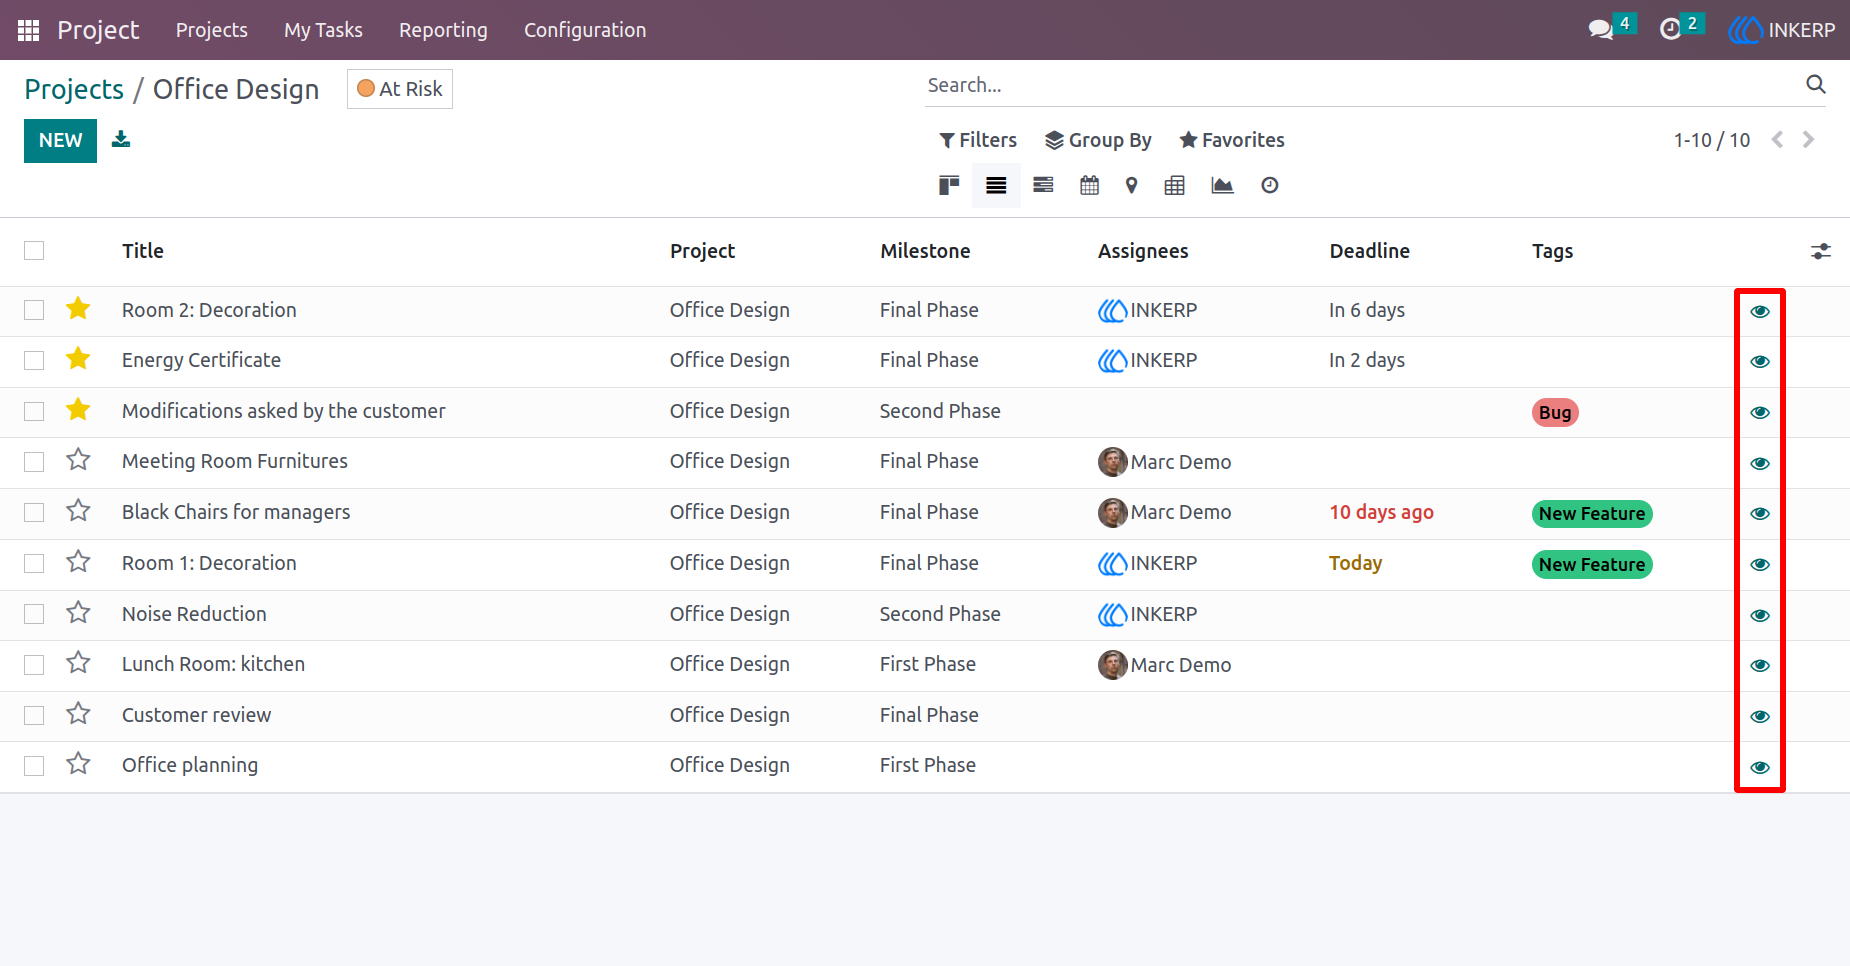Click into the Search field
1850x966 pixels.
pos(1363,85)
